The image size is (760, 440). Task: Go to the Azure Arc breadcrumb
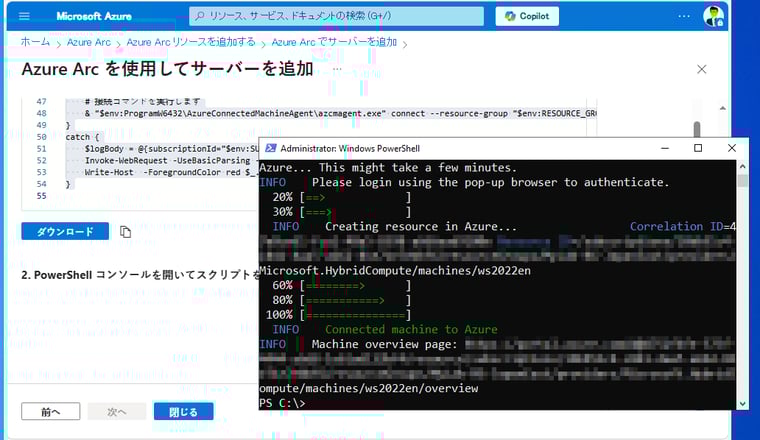(89, 42)
